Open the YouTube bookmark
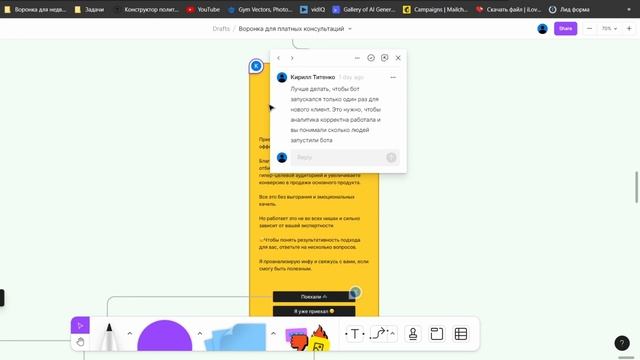This screenshot has width=640, height=360. click(203, 9)
